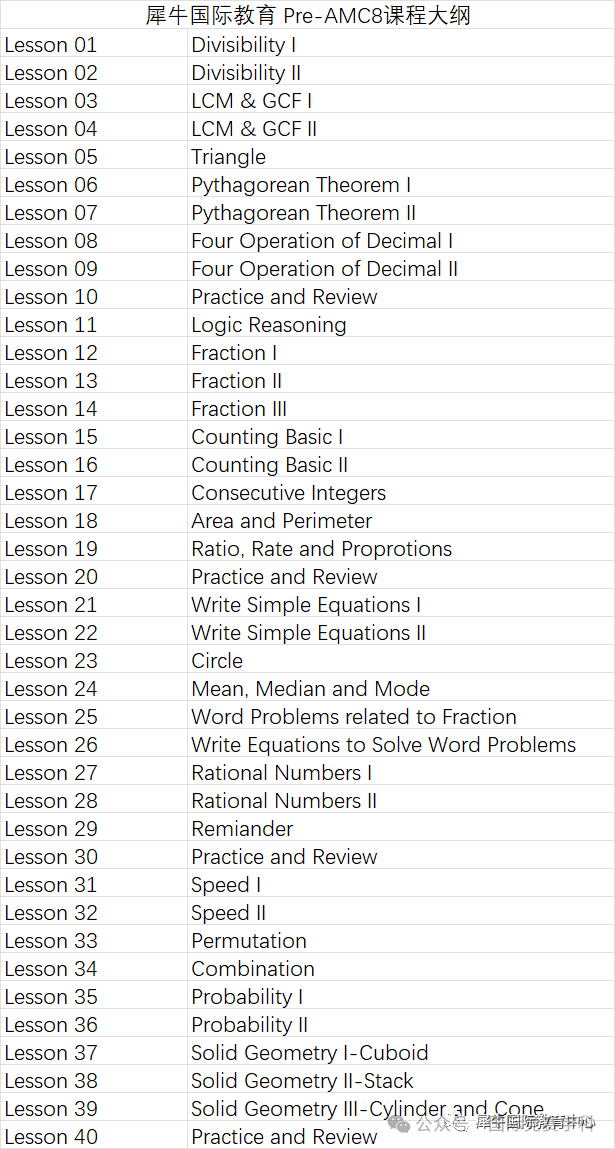Screen dimensions: 615x1149
Task: Click the Triangle topic cell
Action: pyautogui.click(x=400, y=157)
